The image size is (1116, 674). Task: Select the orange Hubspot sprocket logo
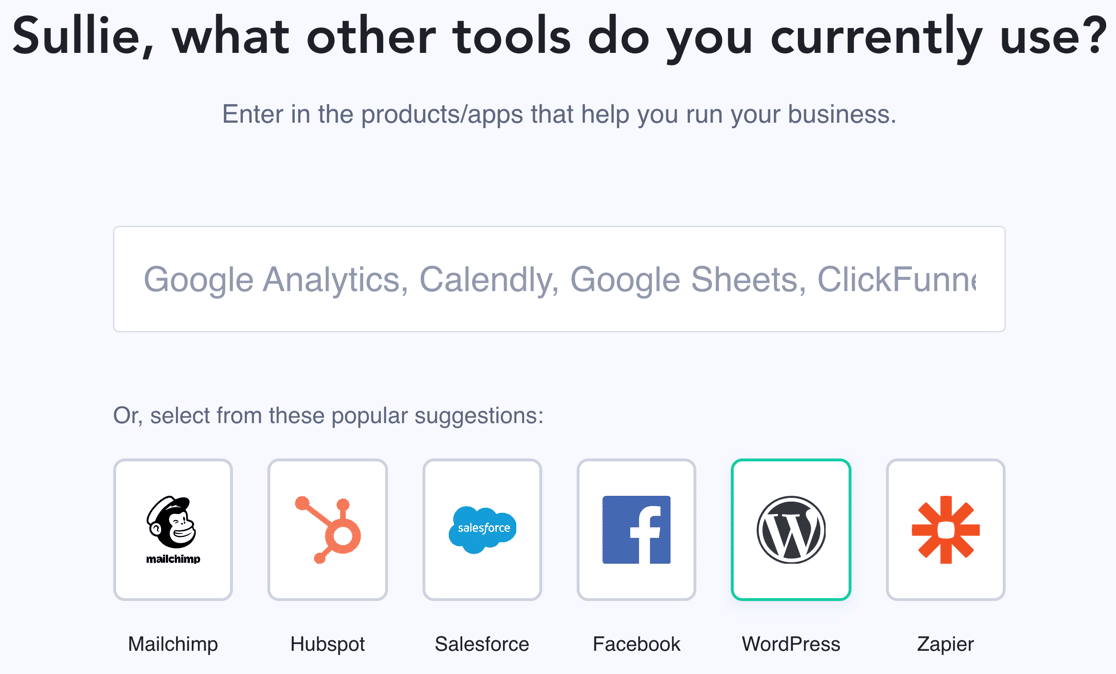point(328,530)
